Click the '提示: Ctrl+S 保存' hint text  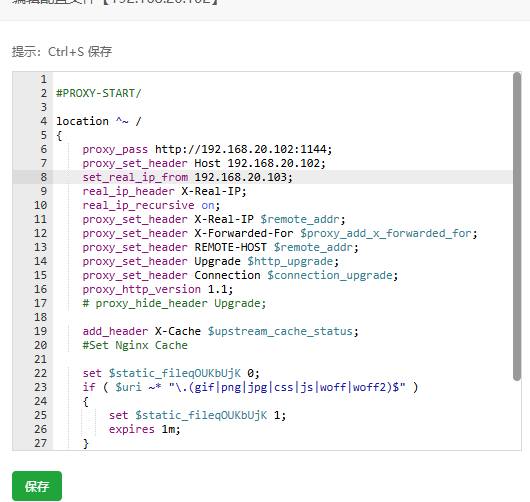point(62,52)
